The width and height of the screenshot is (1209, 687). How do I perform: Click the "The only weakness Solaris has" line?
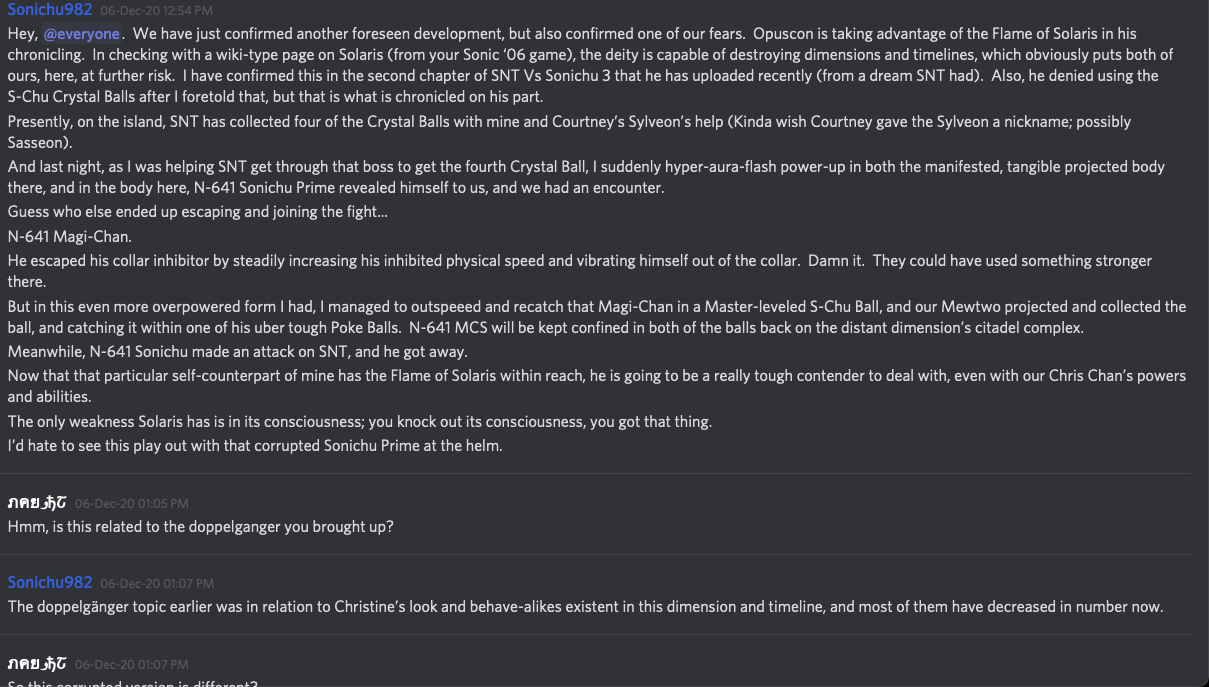coord(359,422)
